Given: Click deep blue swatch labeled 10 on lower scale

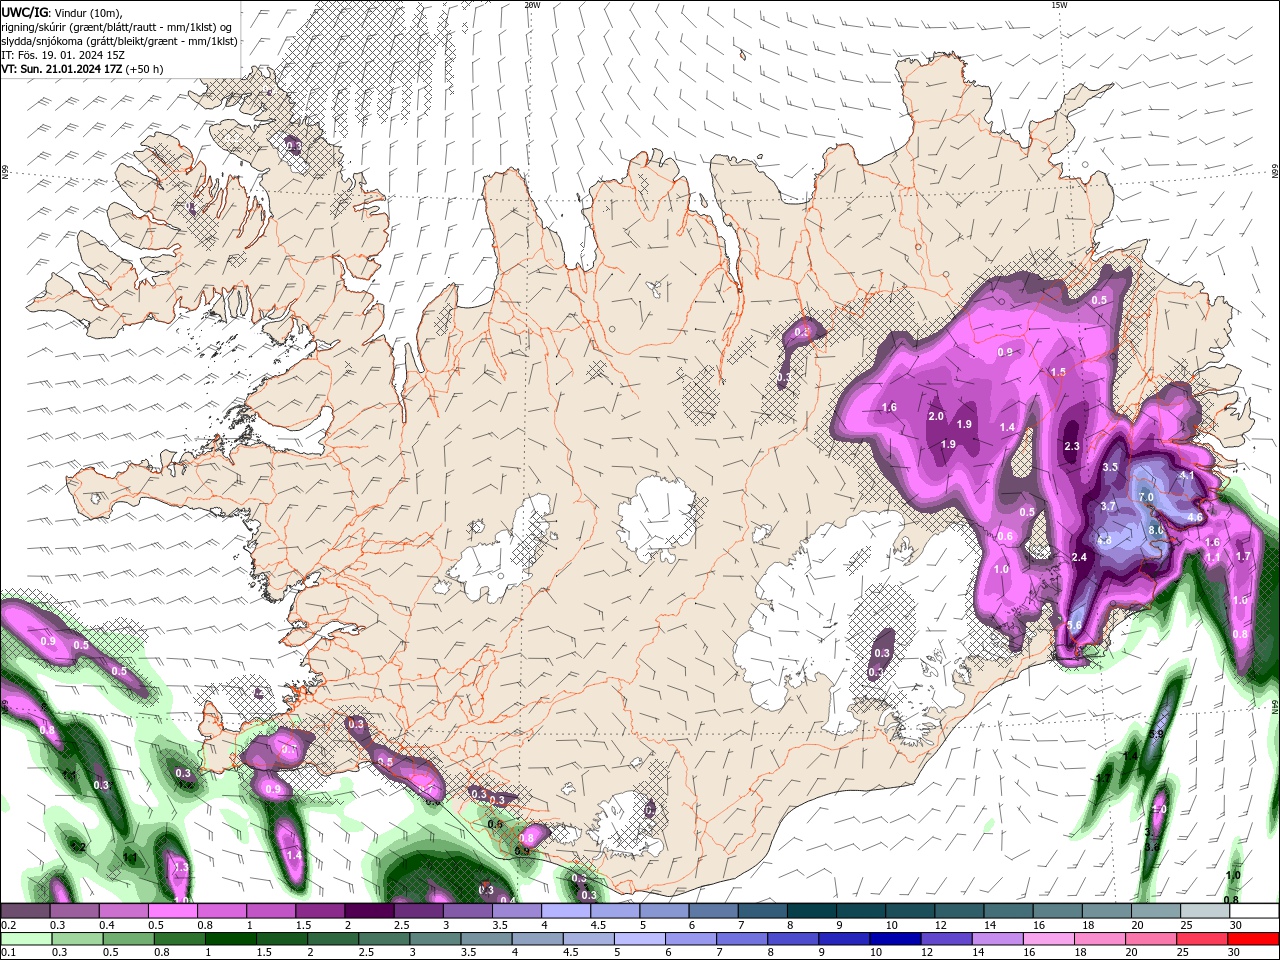Looking at the screenshot, I should point(894,939).
